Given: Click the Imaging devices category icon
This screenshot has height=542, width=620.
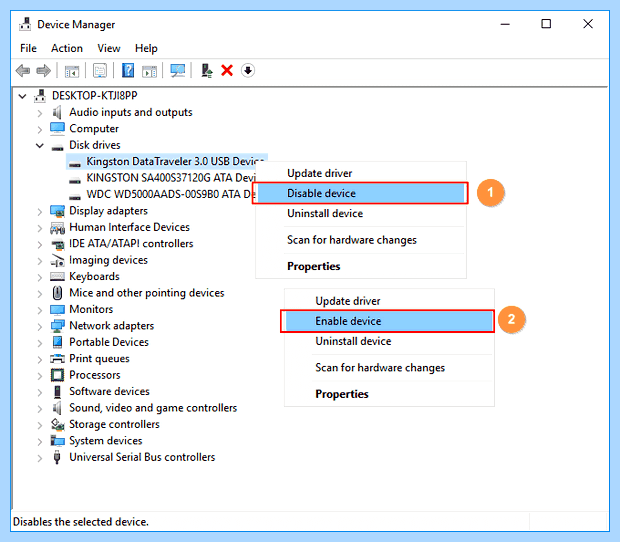Looking at the screenshot, I should 57,260.
